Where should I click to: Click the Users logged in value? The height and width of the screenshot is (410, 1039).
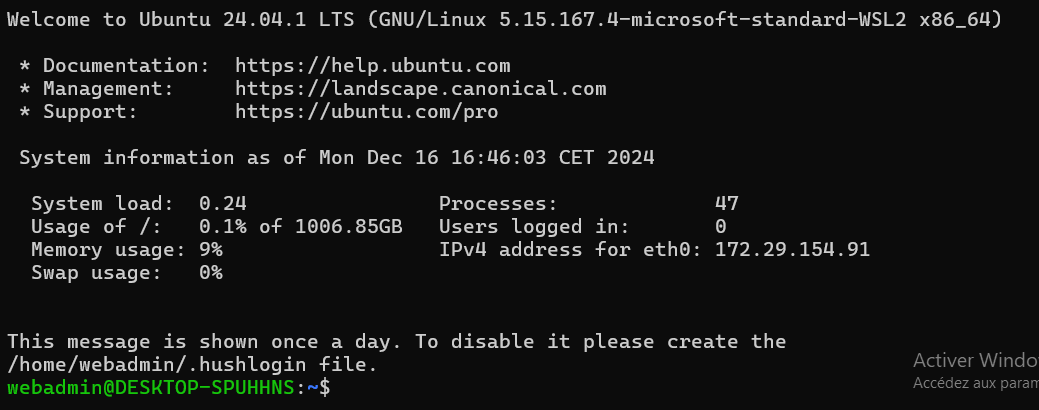720,226
